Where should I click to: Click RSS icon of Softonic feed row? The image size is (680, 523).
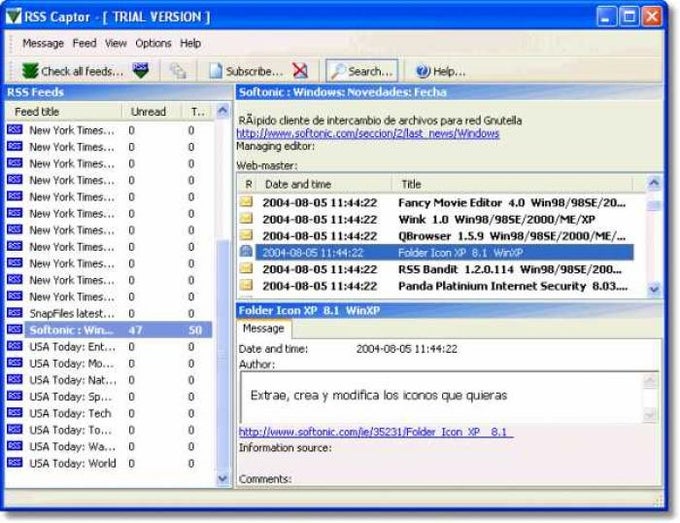[x=15, y=330]
